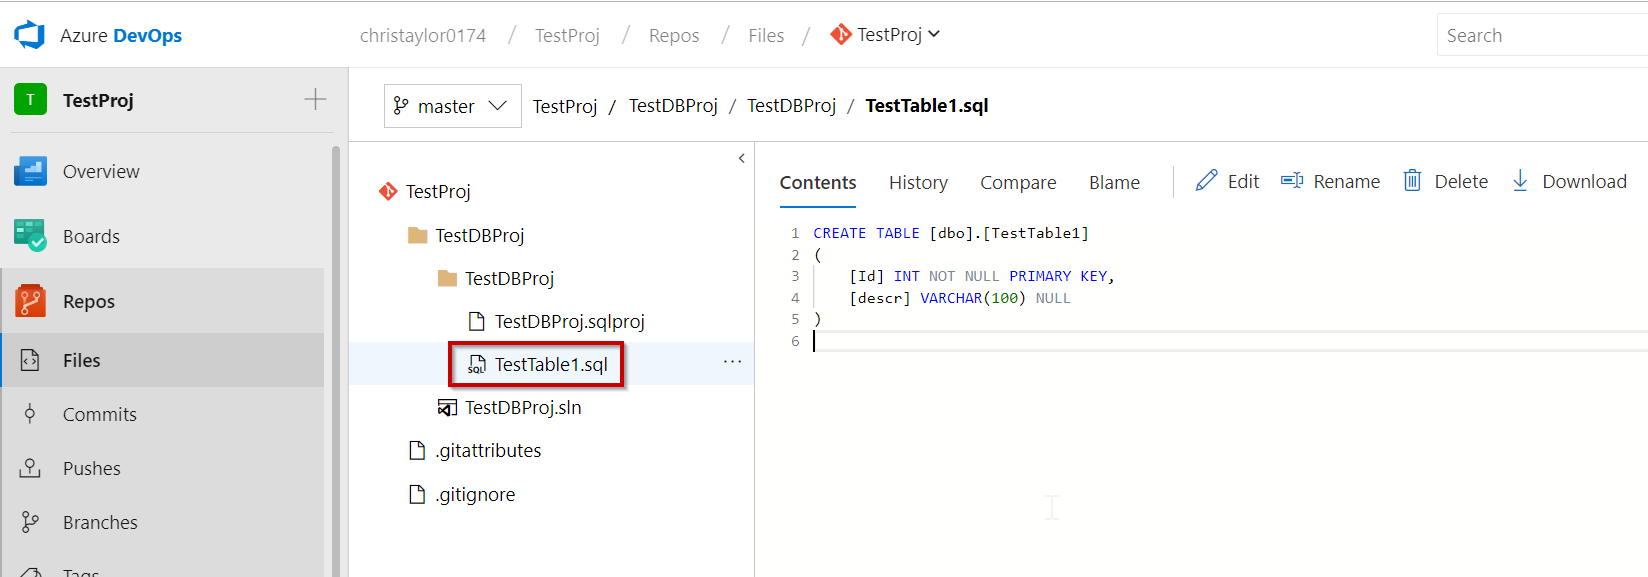The image size is (1648, 577).
Task: Open Commits in the Repos menu
Action: pos(99,414)
